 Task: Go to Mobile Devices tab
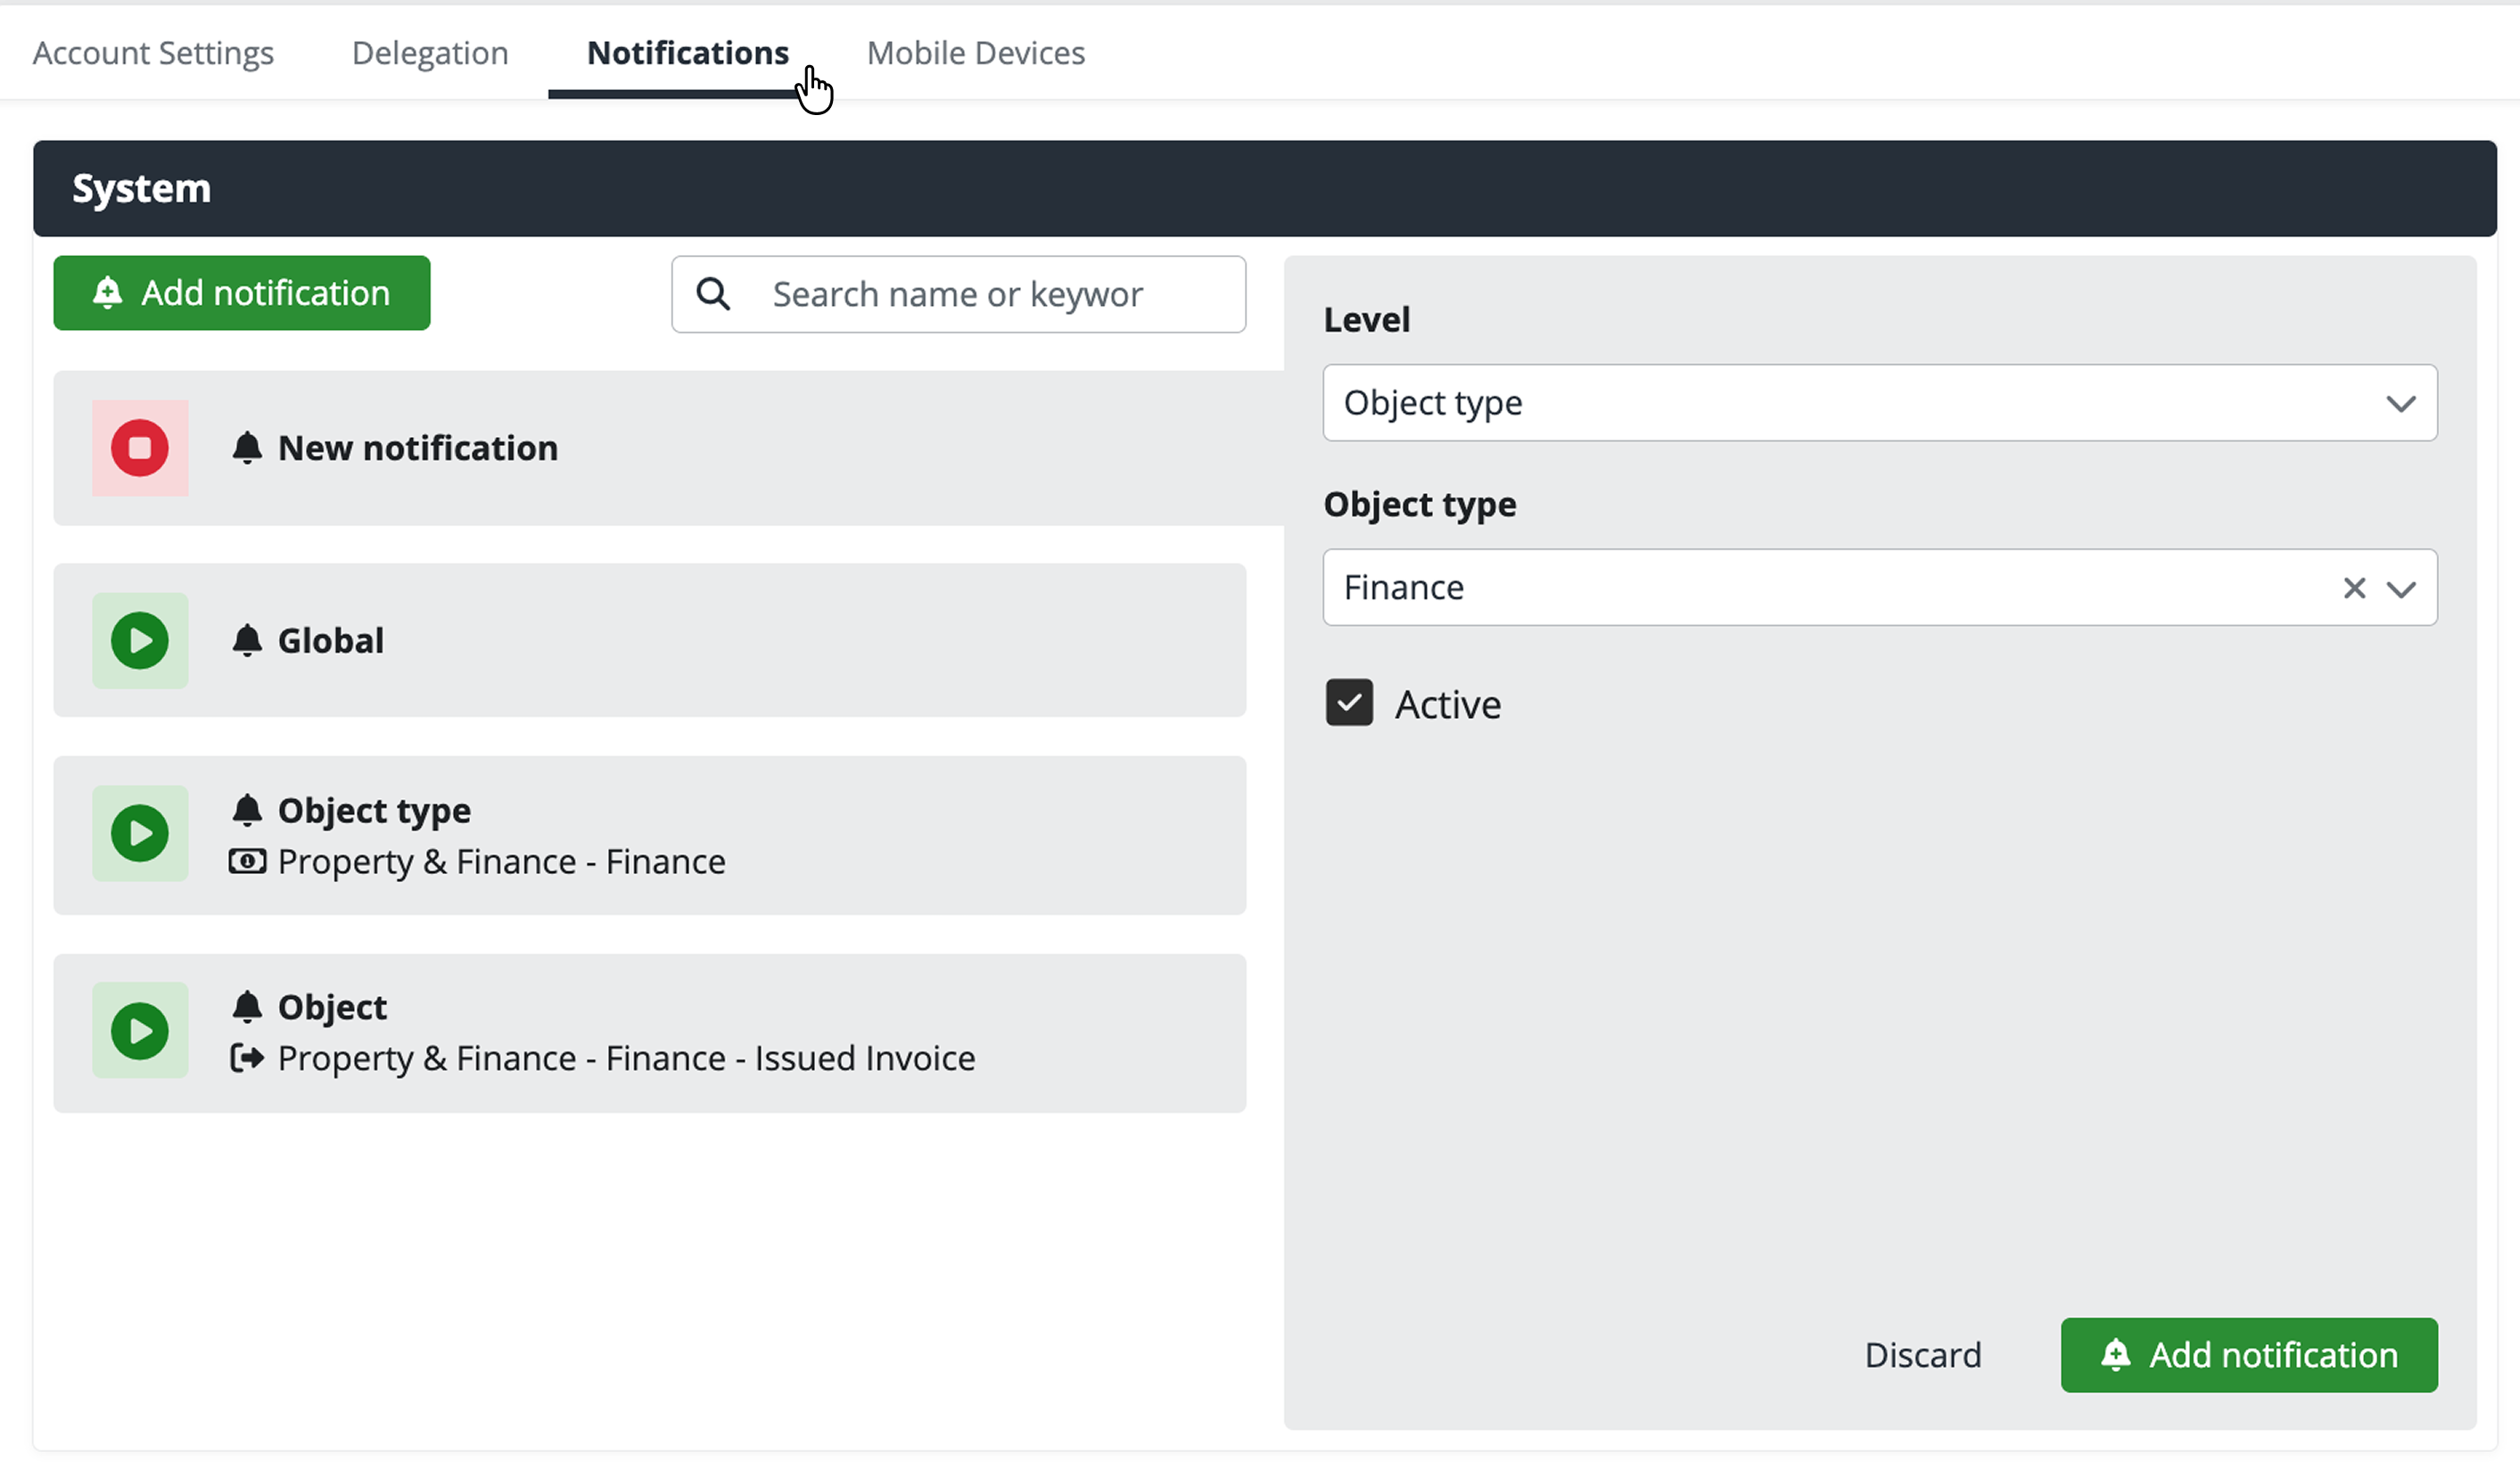(x=975, y=52)
